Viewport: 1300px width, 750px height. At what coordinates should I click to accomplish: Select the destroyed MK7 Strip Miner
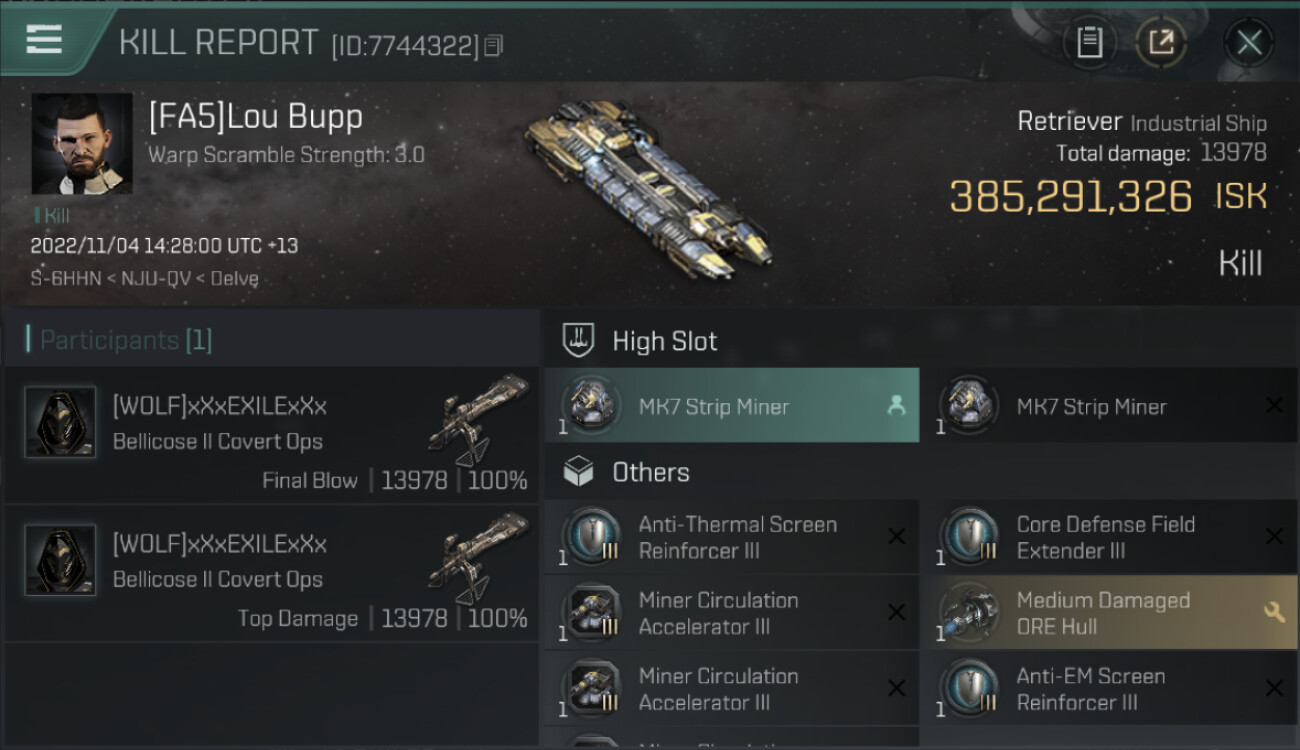(1109, 405)
